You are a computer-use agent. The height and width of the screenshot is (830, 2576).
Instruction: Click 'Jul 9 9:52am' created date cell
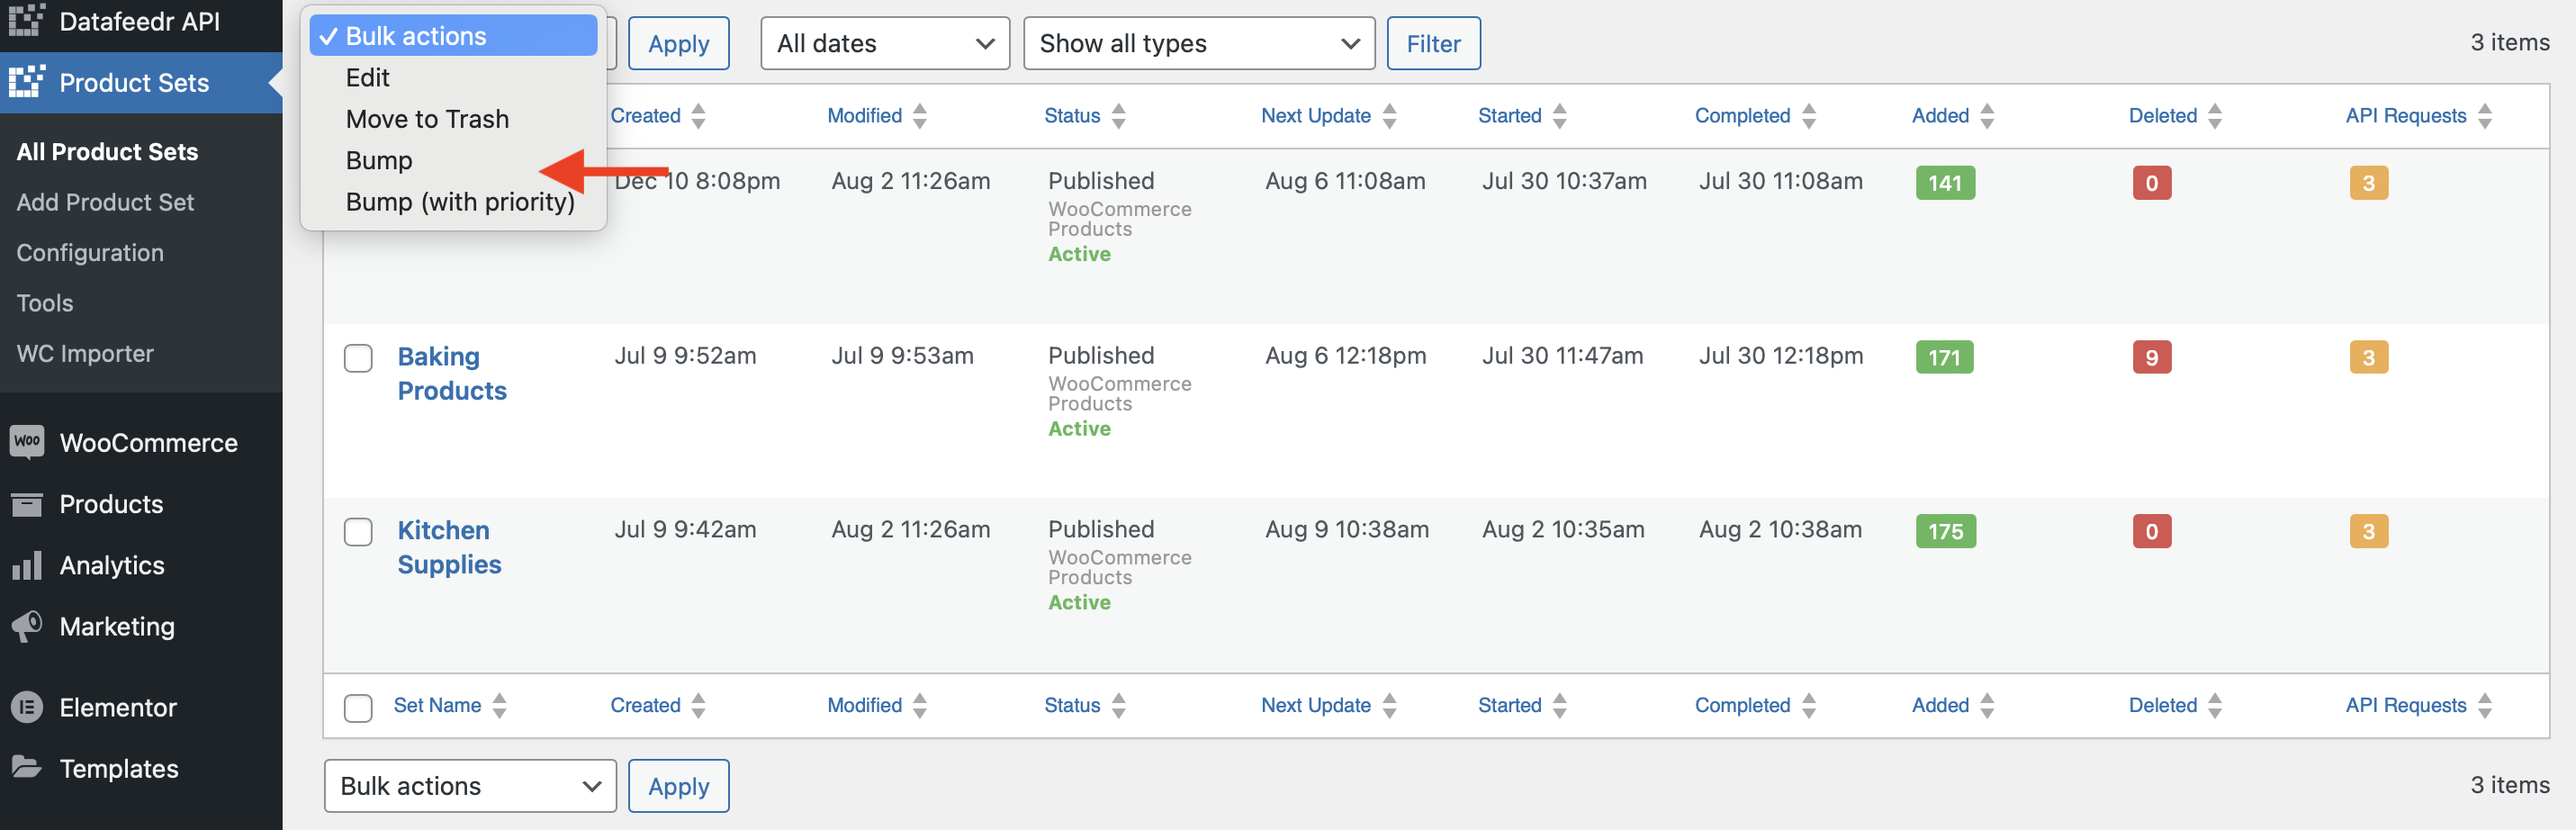685,356
